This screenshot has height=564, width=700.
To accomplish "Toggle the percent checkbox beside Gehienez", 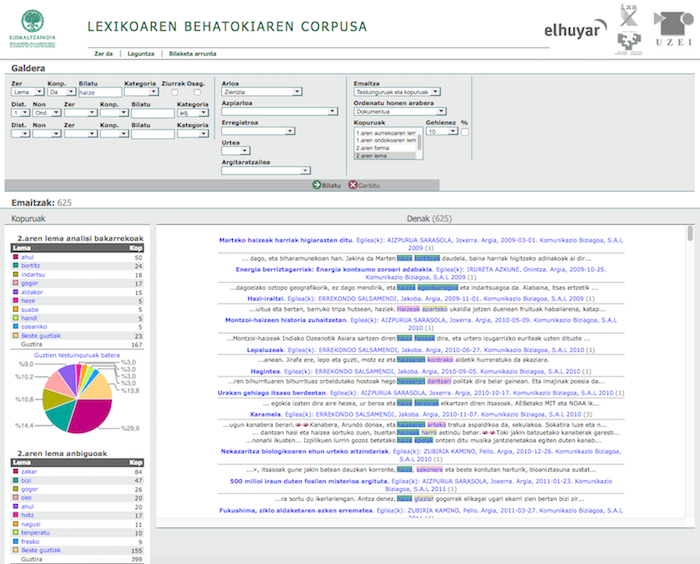I will pyautogui.click(x=465, y=132).
